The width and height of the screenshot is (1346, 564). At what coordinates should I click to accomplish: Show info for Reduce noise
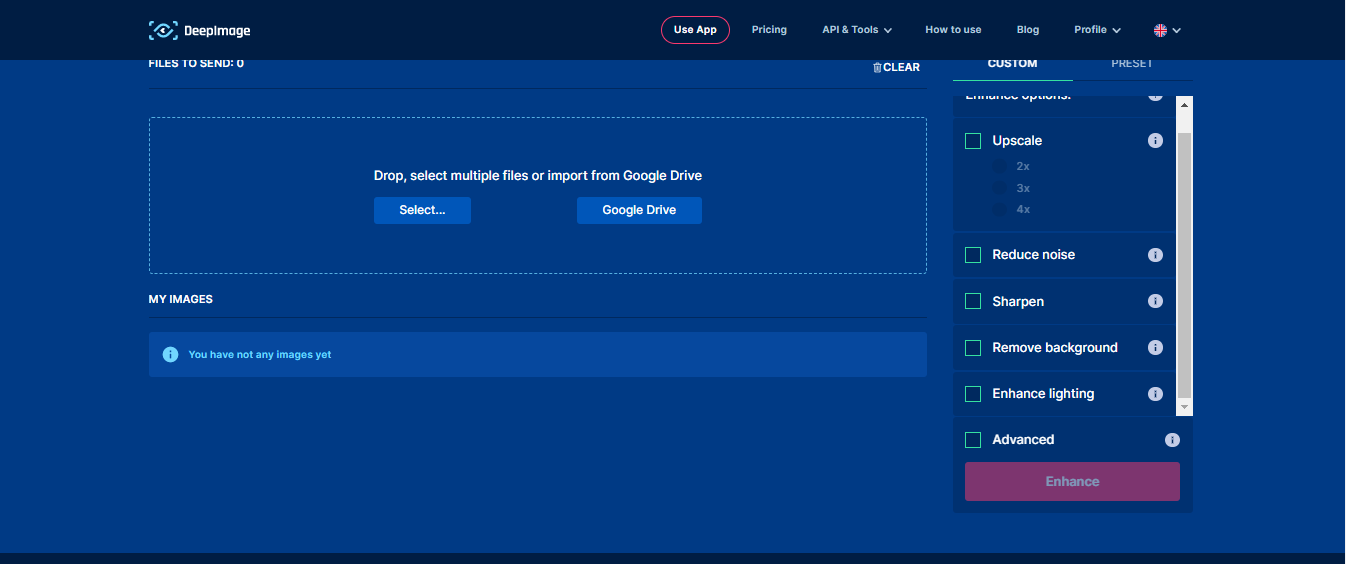click(x=1155, y=255)
